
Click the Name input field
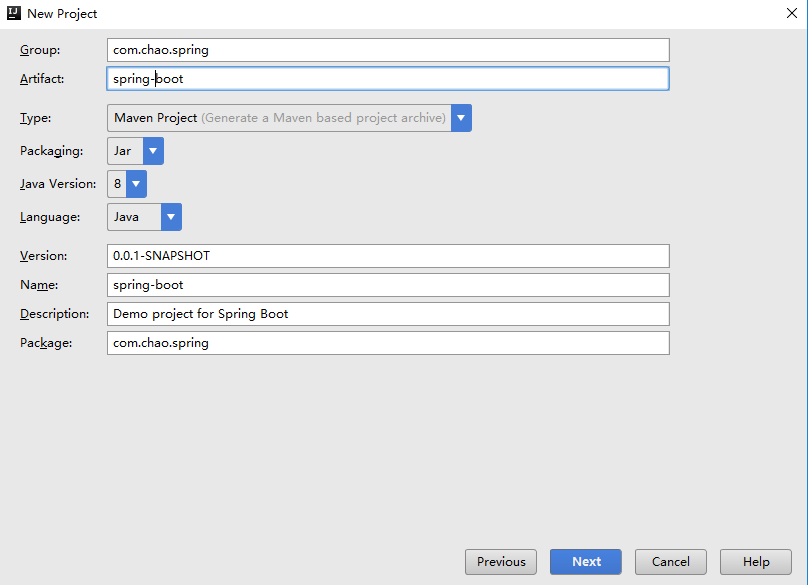coord(388,285)
